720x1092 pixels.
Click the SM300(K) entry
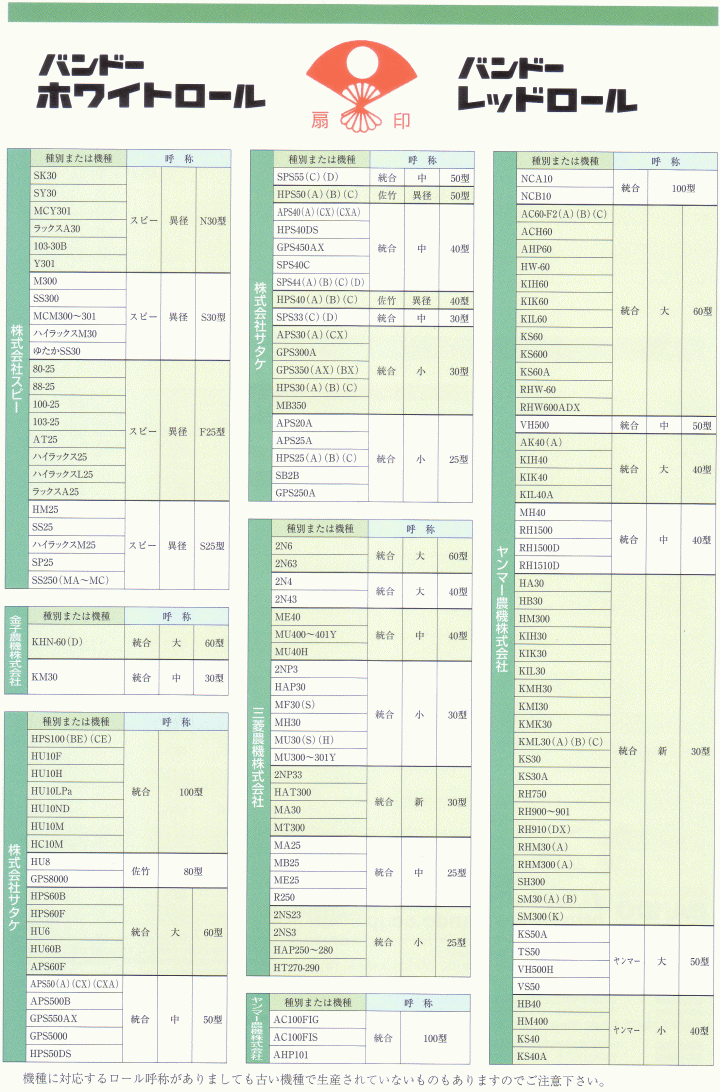[562, 916]
